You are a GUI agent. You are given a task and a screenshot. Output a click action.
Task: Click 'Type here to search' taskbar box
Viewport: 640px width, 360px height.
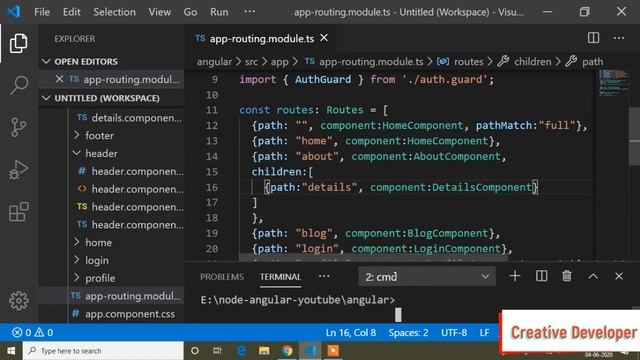[103, 351]
